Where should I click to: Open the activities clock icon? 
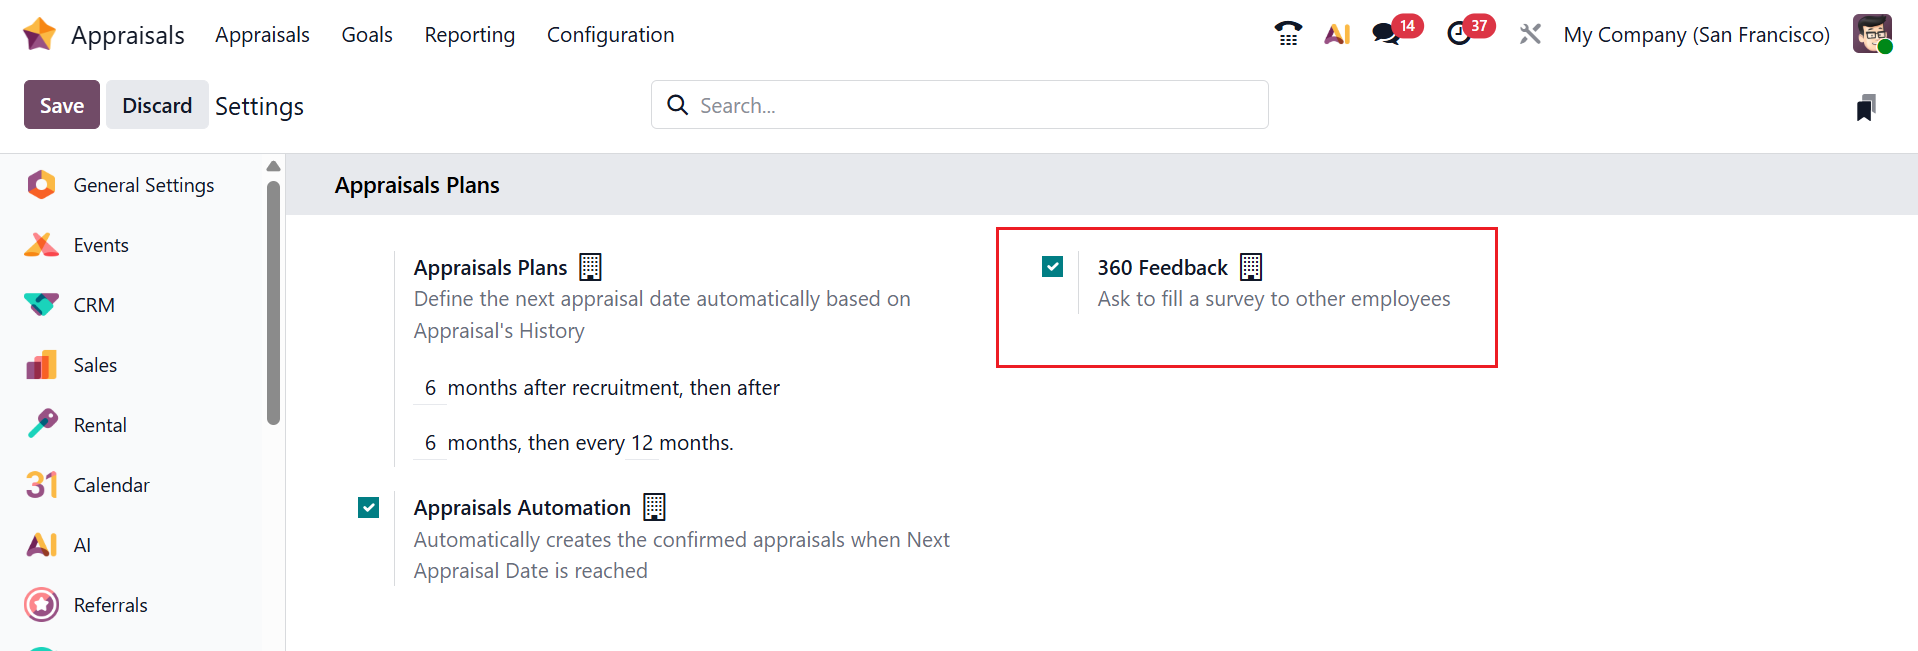pyautogui.click(x=1459, y=34)
